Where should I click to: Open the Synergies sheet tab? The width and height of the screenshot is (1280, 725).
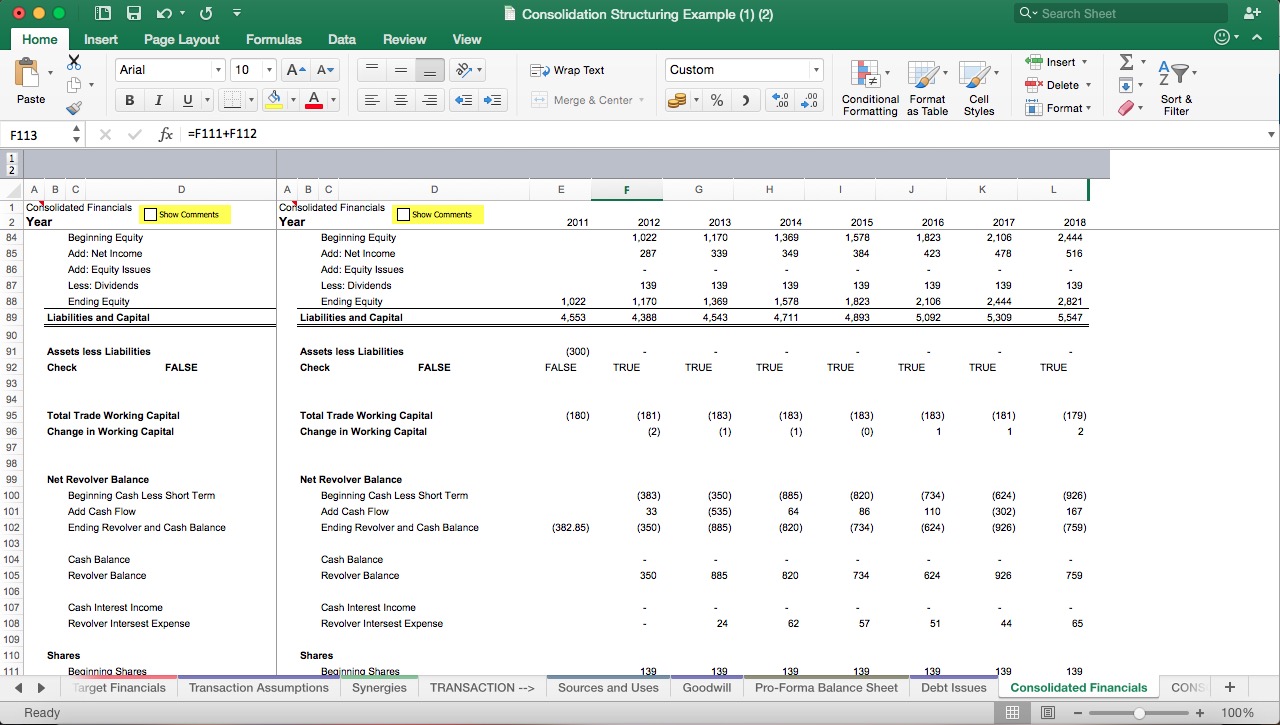(x=379, y=688)
